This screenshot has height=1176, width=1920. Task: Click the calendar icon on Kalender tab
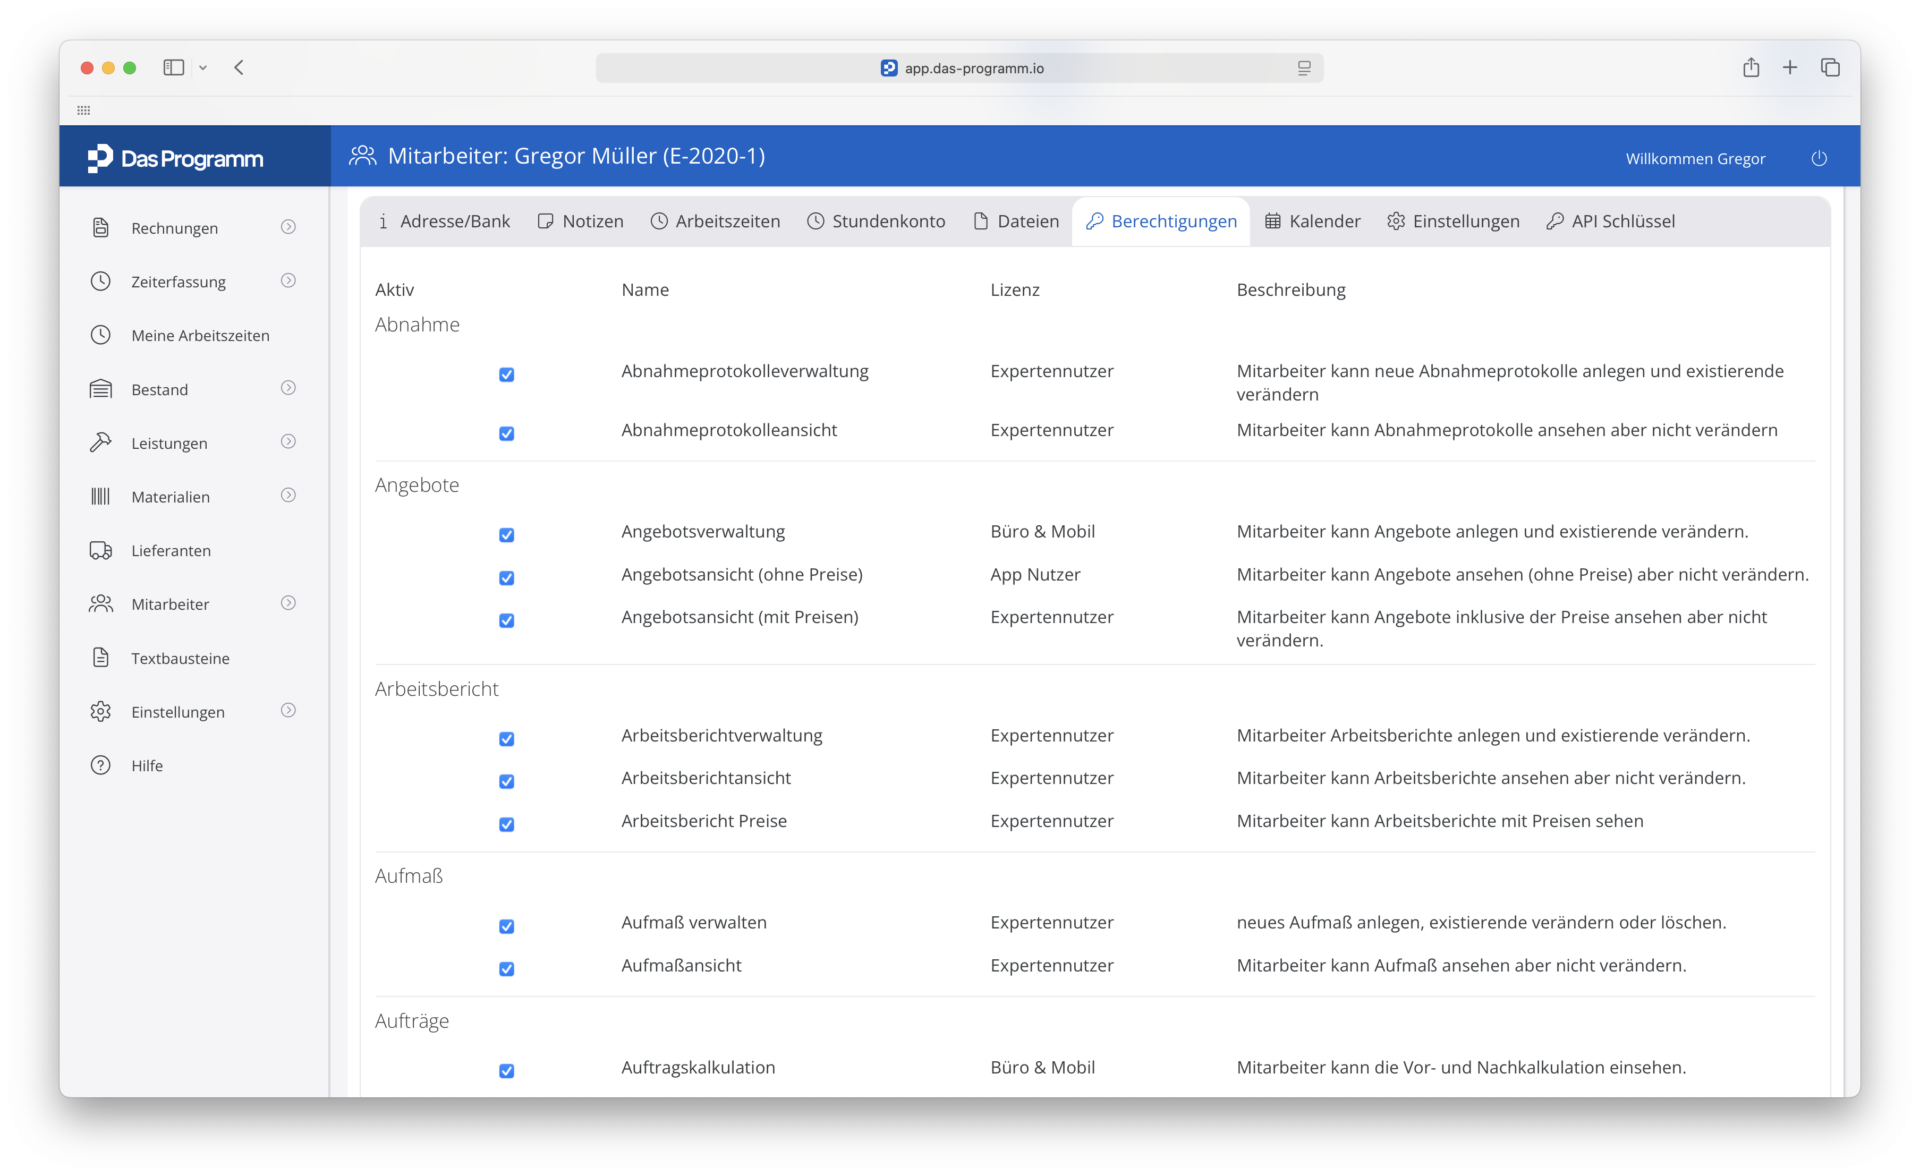click(x=1273, y=221)
